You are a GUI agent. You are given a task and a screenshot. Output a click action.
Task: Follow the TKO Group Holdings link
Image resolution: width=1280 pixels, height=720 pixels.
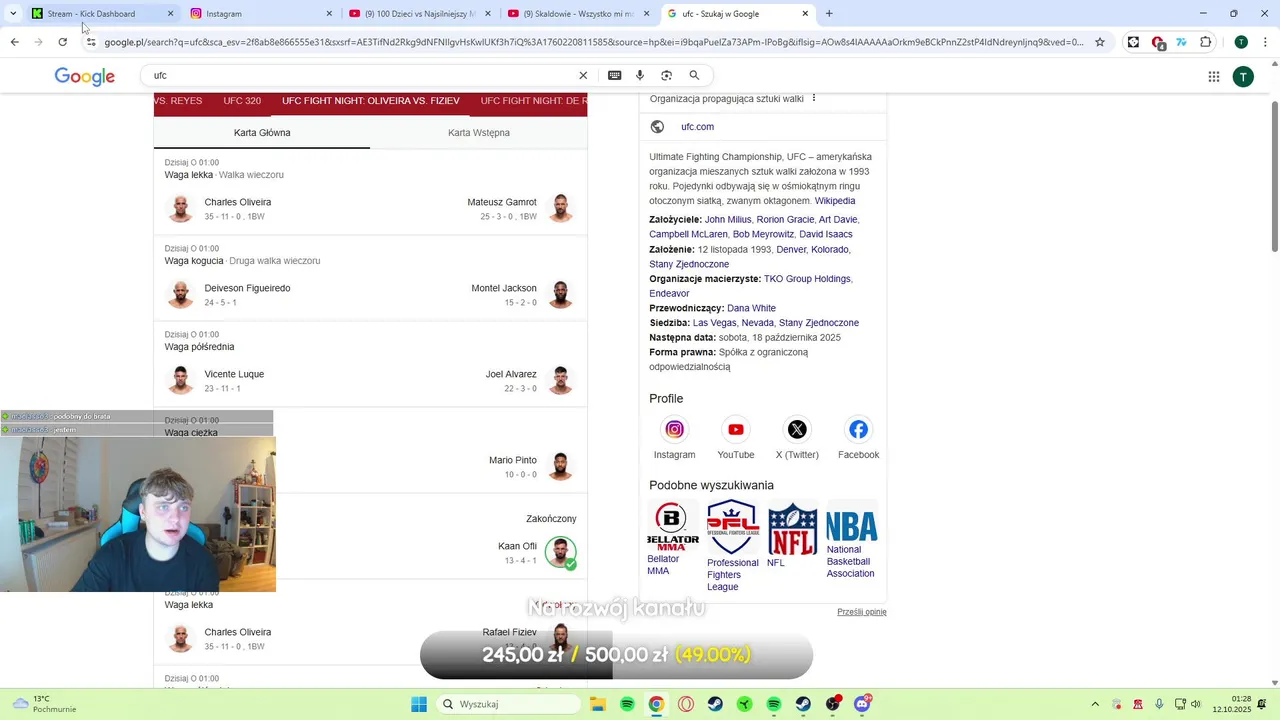(x=807, y=279)
